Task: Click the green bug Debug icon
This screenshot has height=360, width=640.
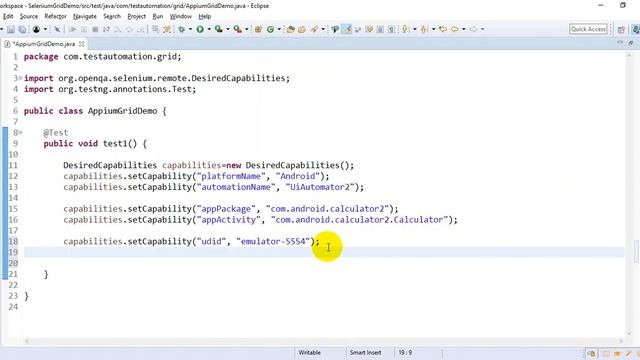Action: click(181, 29)
